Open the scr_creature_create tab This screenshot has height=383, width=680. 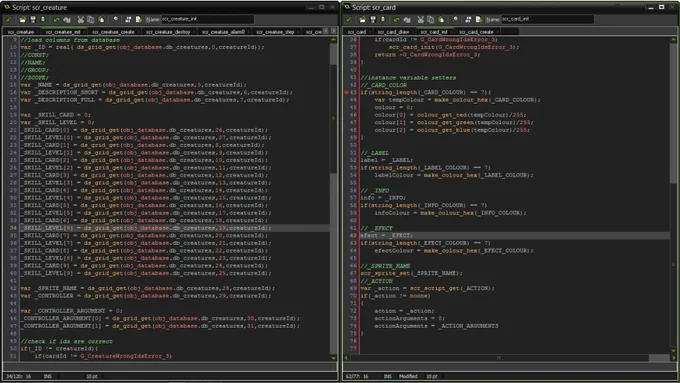pos(113,32)
